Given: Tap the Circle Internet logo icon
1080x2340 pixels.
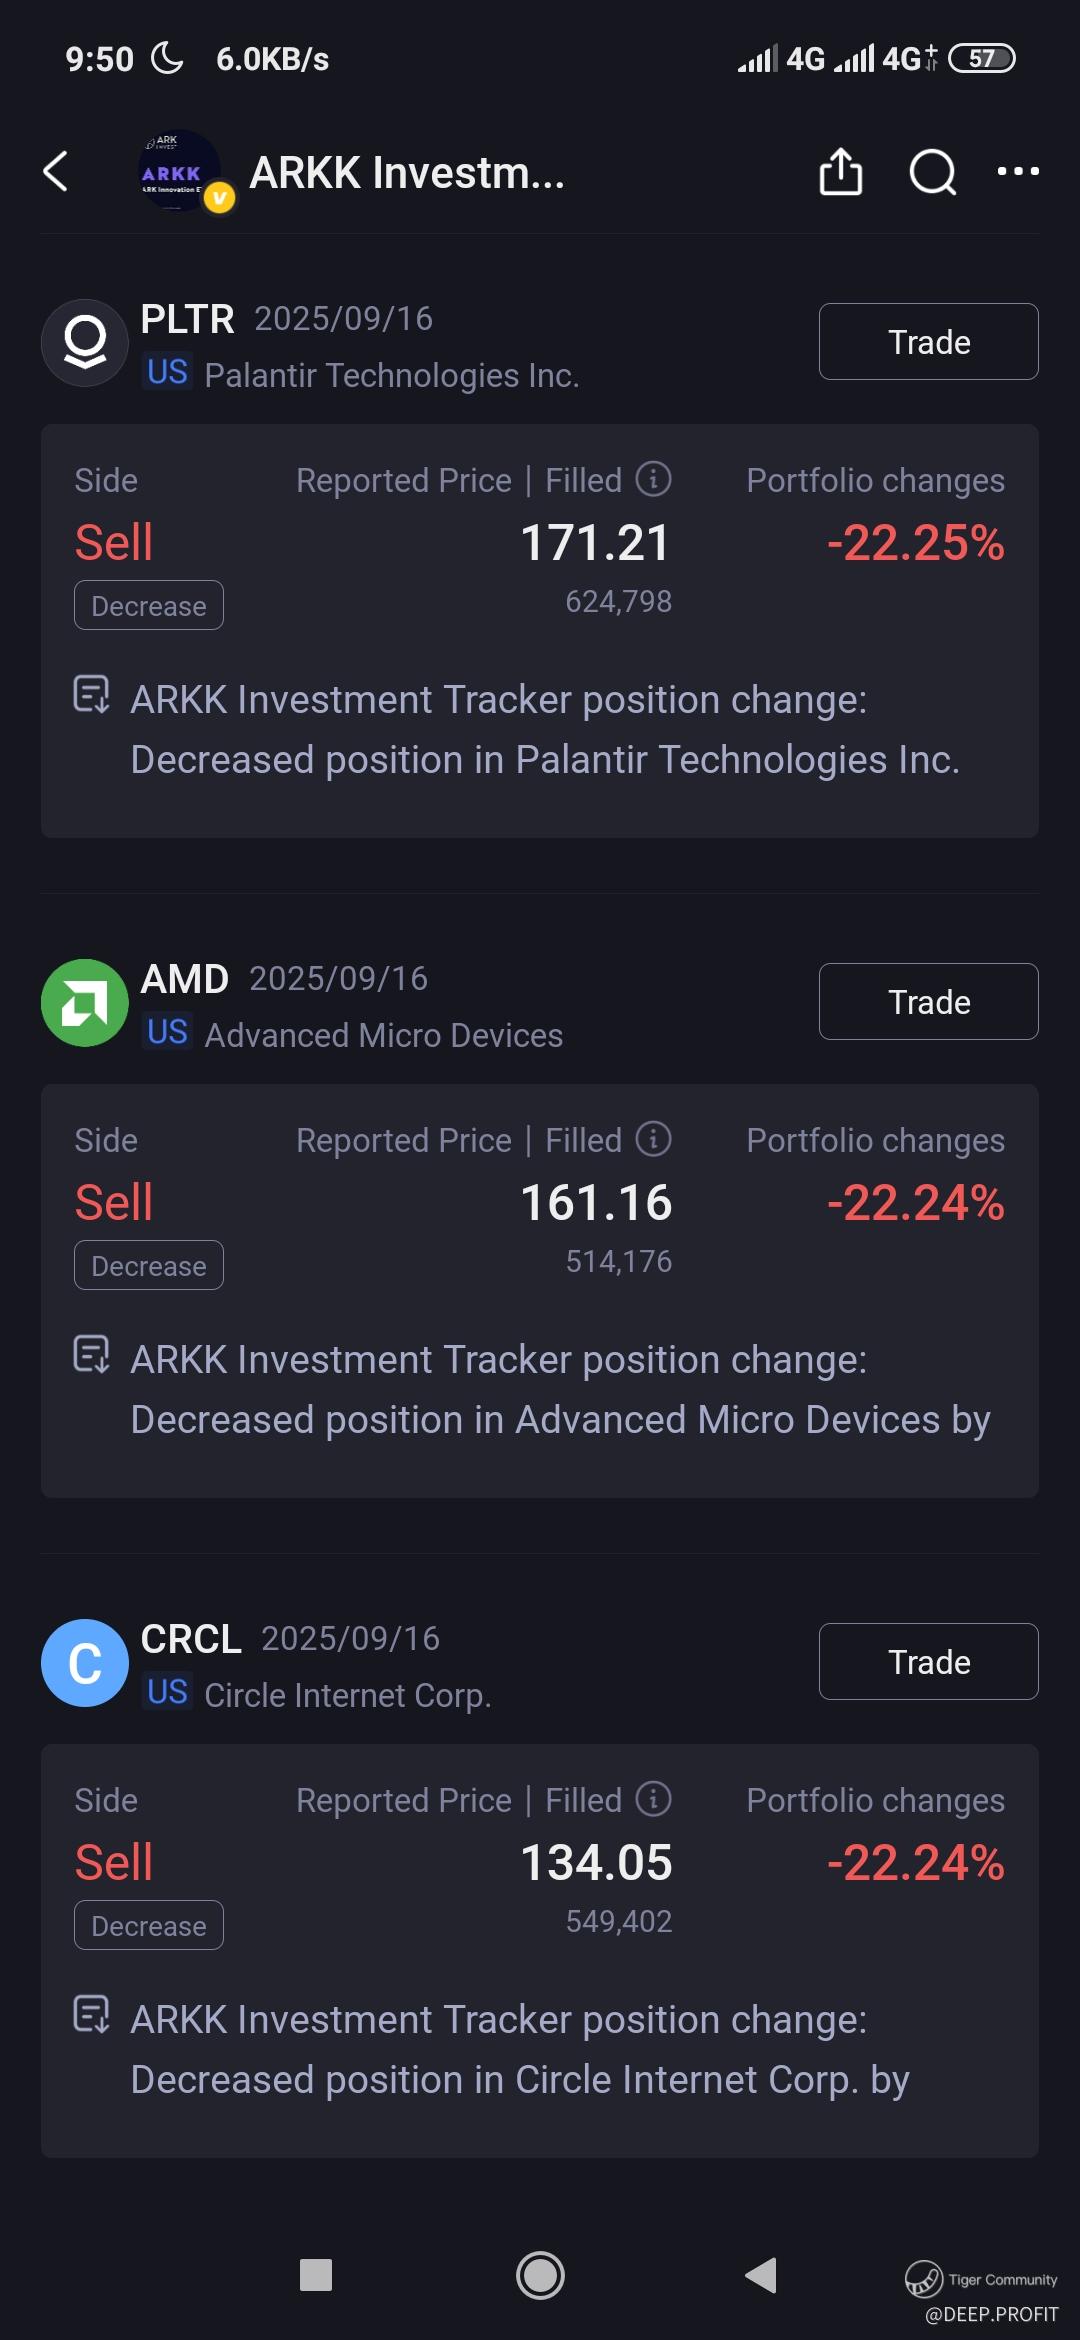Looking at the screenshot, I should click(85, 1663).
